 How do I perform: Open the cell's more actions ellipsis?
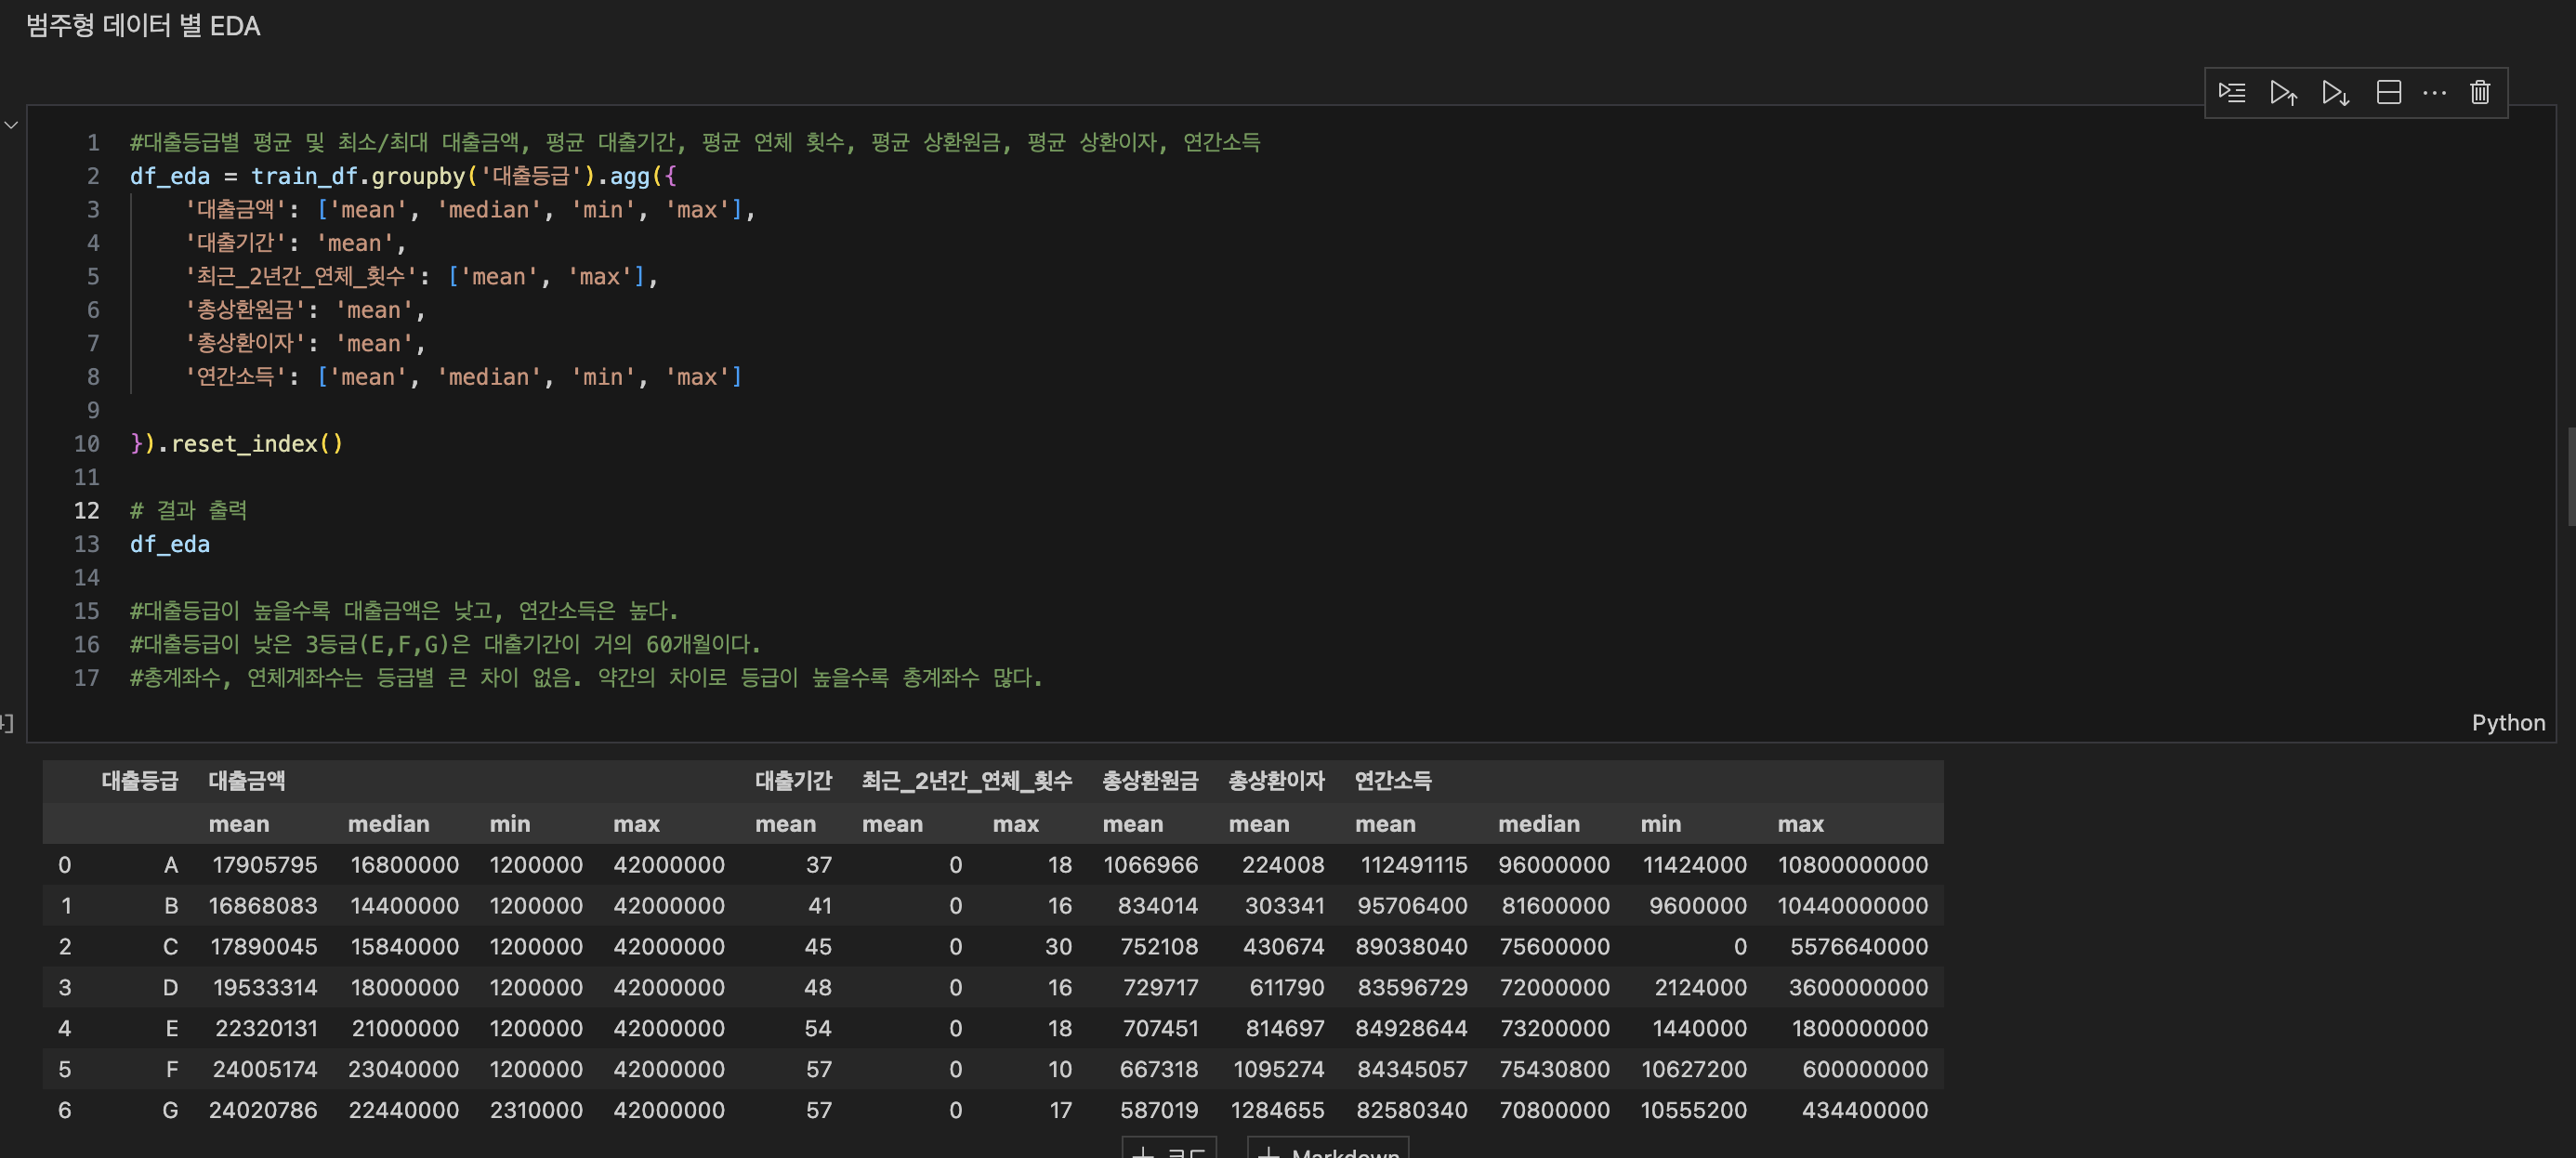pos(2434,93)
